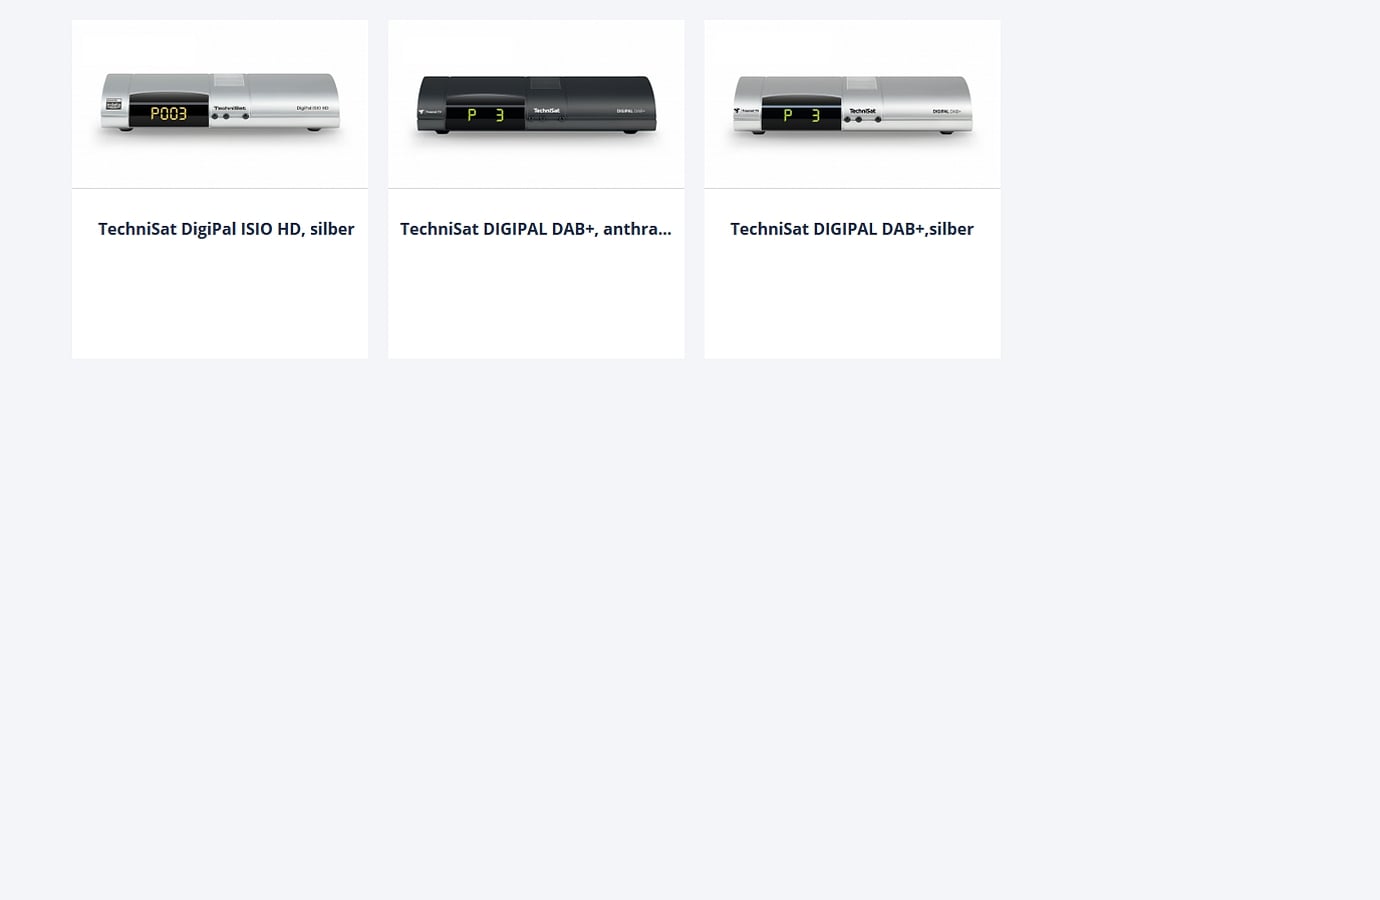Screen dimensions: 1380x900
Task: Click the TechniSat logo on the anthracite receiver
Action: point(546,110)
